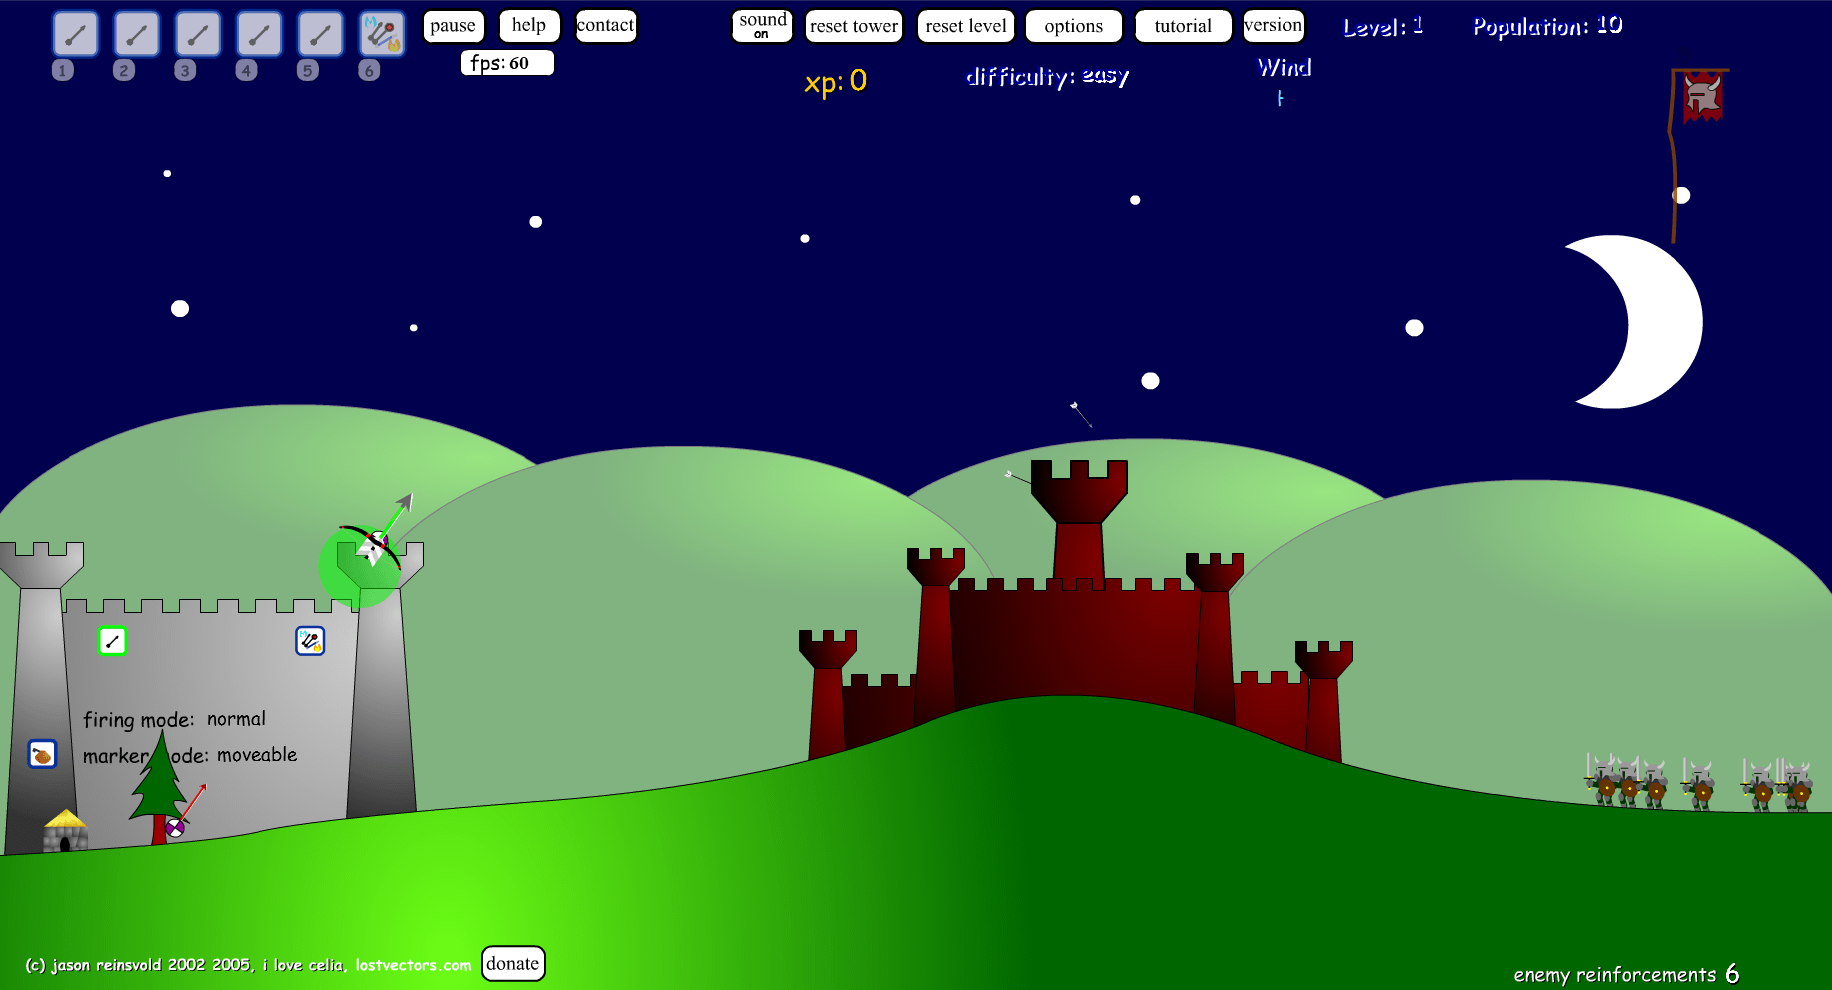Toggle sound on/off
1832x990 pixels.
(762, 26)
